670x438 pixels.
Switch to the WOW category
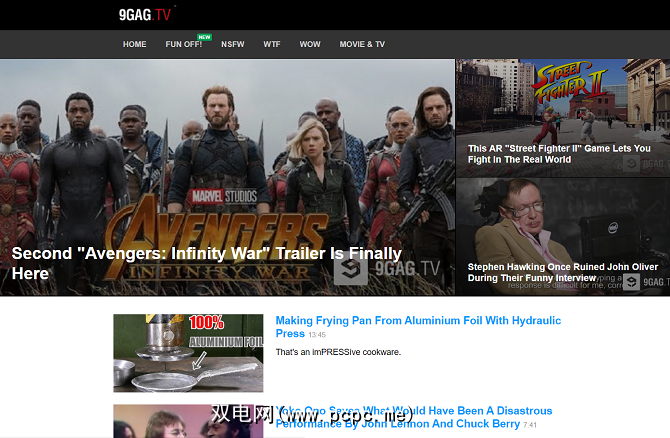(x=310, y=44)
